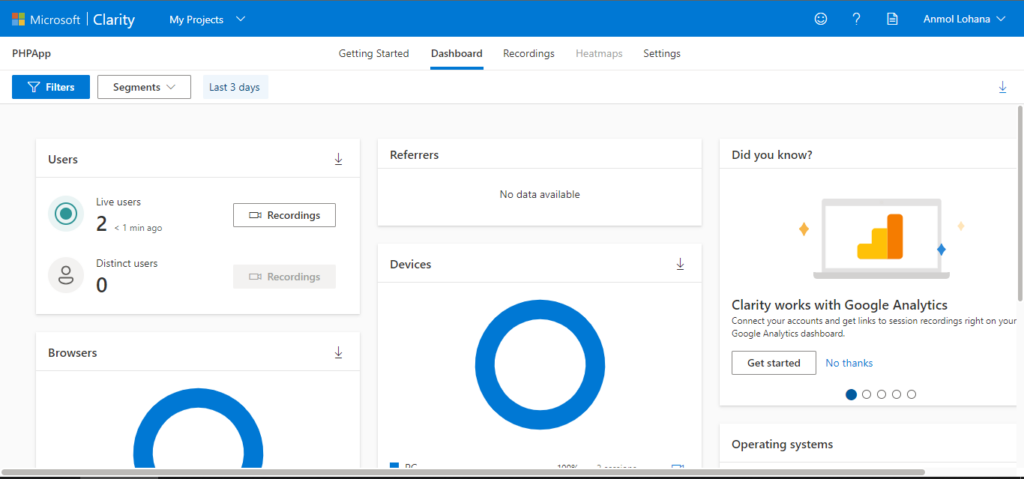Click the 'No data available' text

point(539,194)
